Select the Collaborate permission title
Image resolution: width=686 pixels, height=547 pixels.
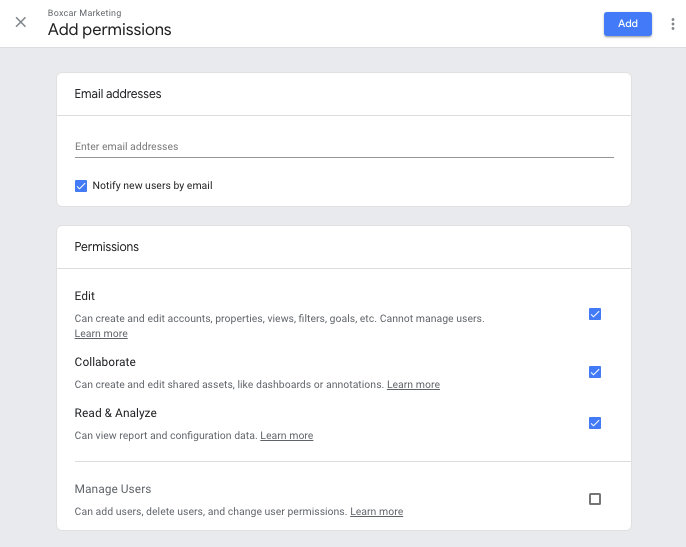pyautogui.click(x=105, y=362)
